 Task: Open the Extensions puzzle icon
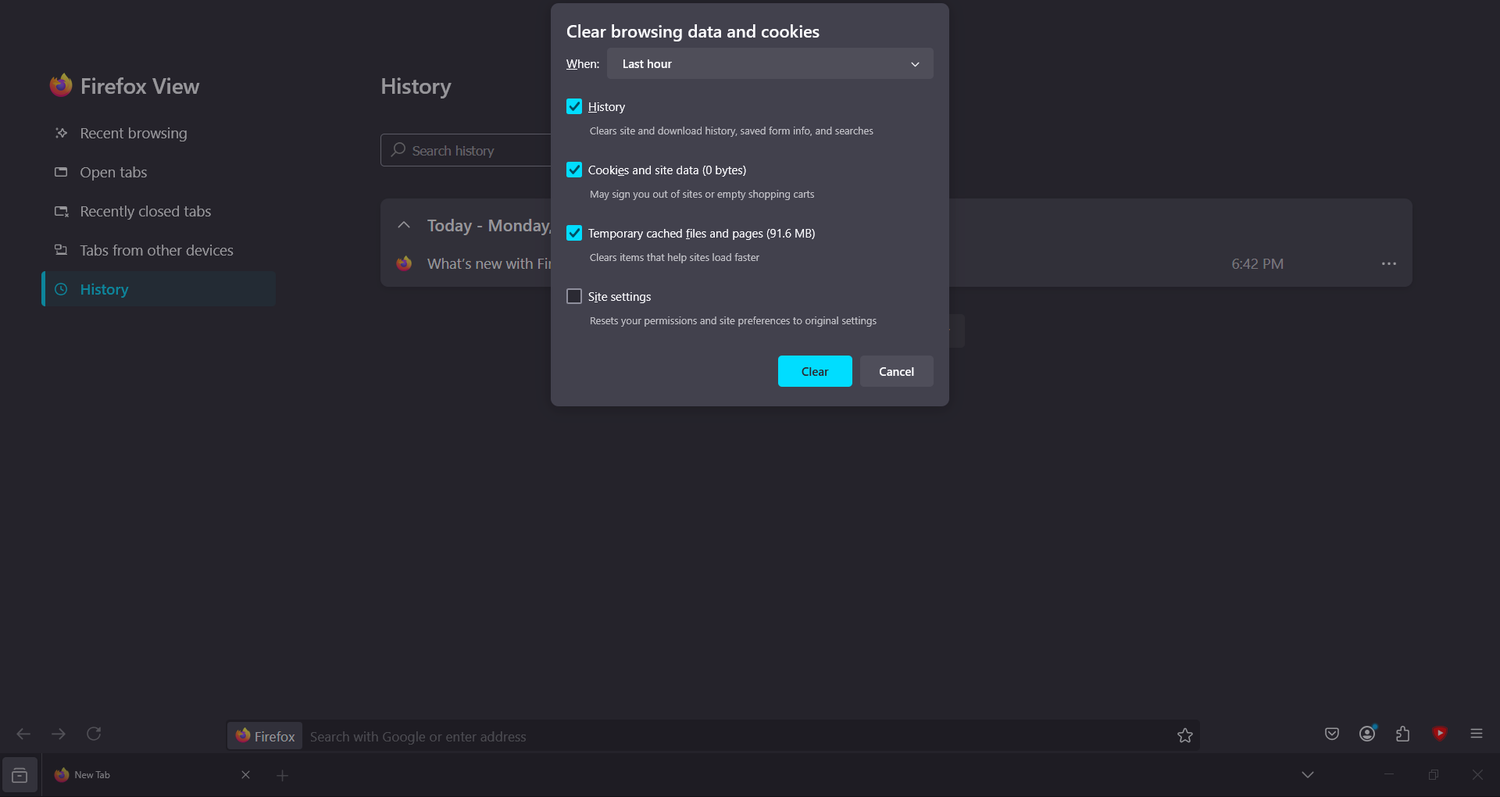(1403, 734)
